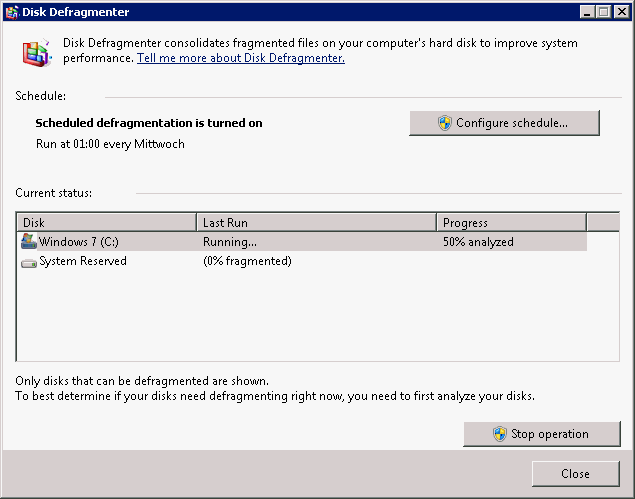The image size is (635, 499).
Task: Stop the running defragment operation
Action: click(542, 434)
